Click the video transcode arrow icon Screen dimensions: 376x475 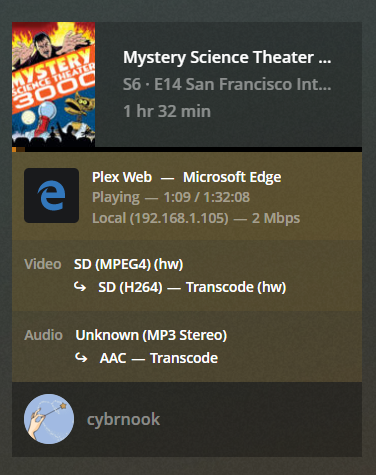tap(80, 286)
